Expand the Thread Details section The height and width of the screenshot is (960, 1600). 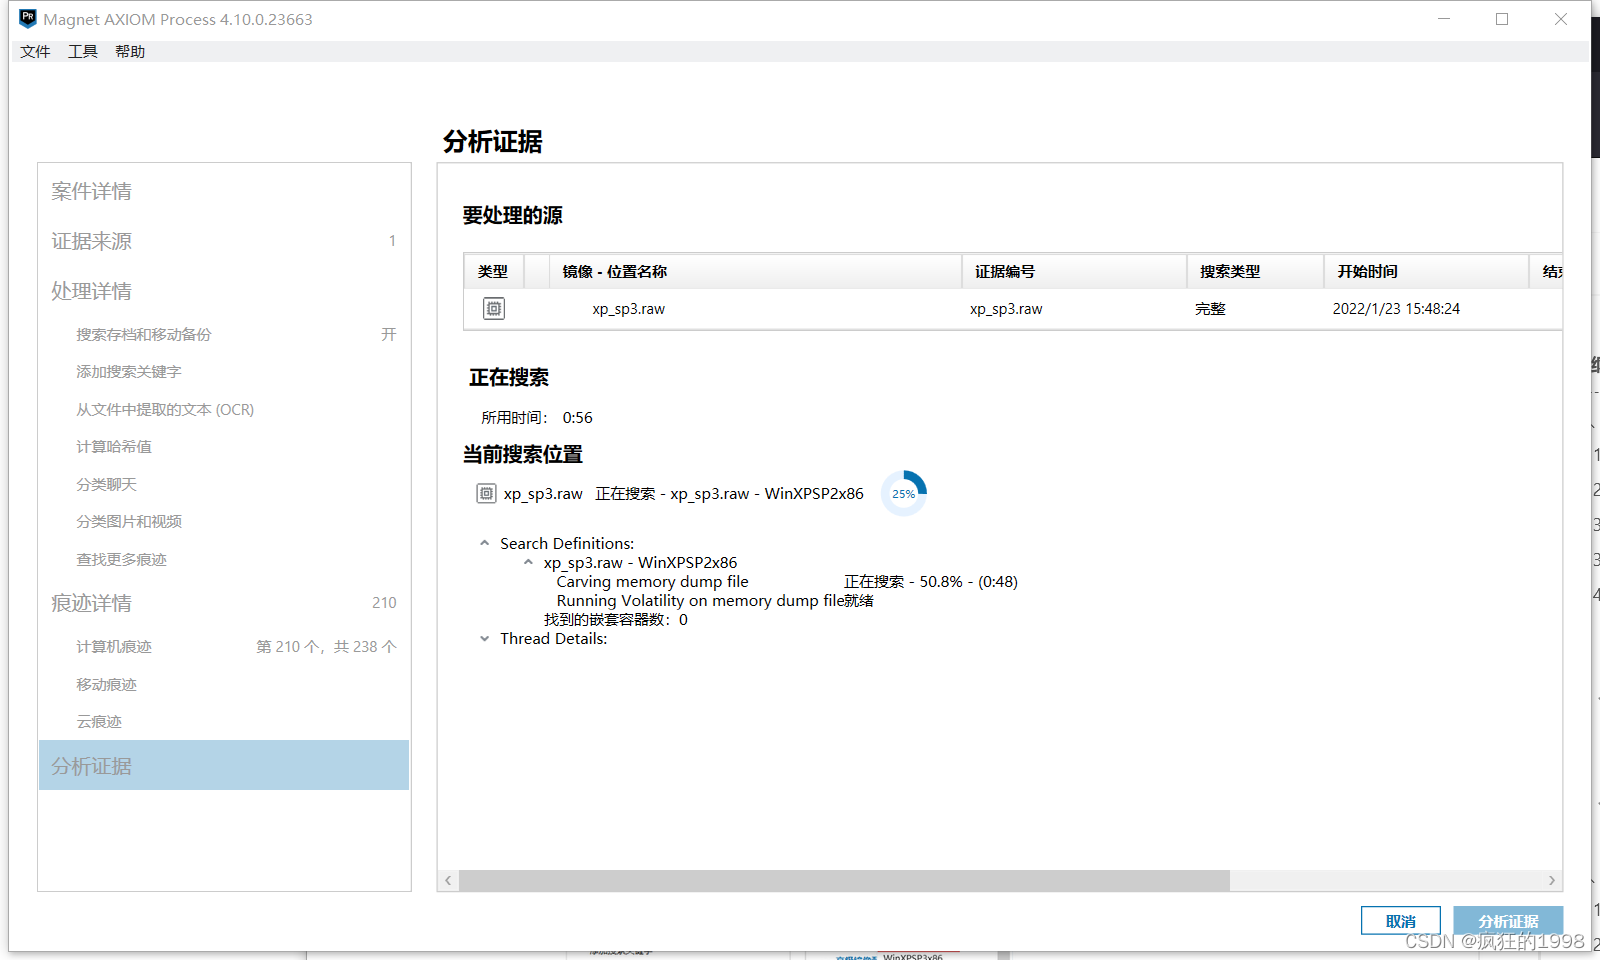pos(485,638)
